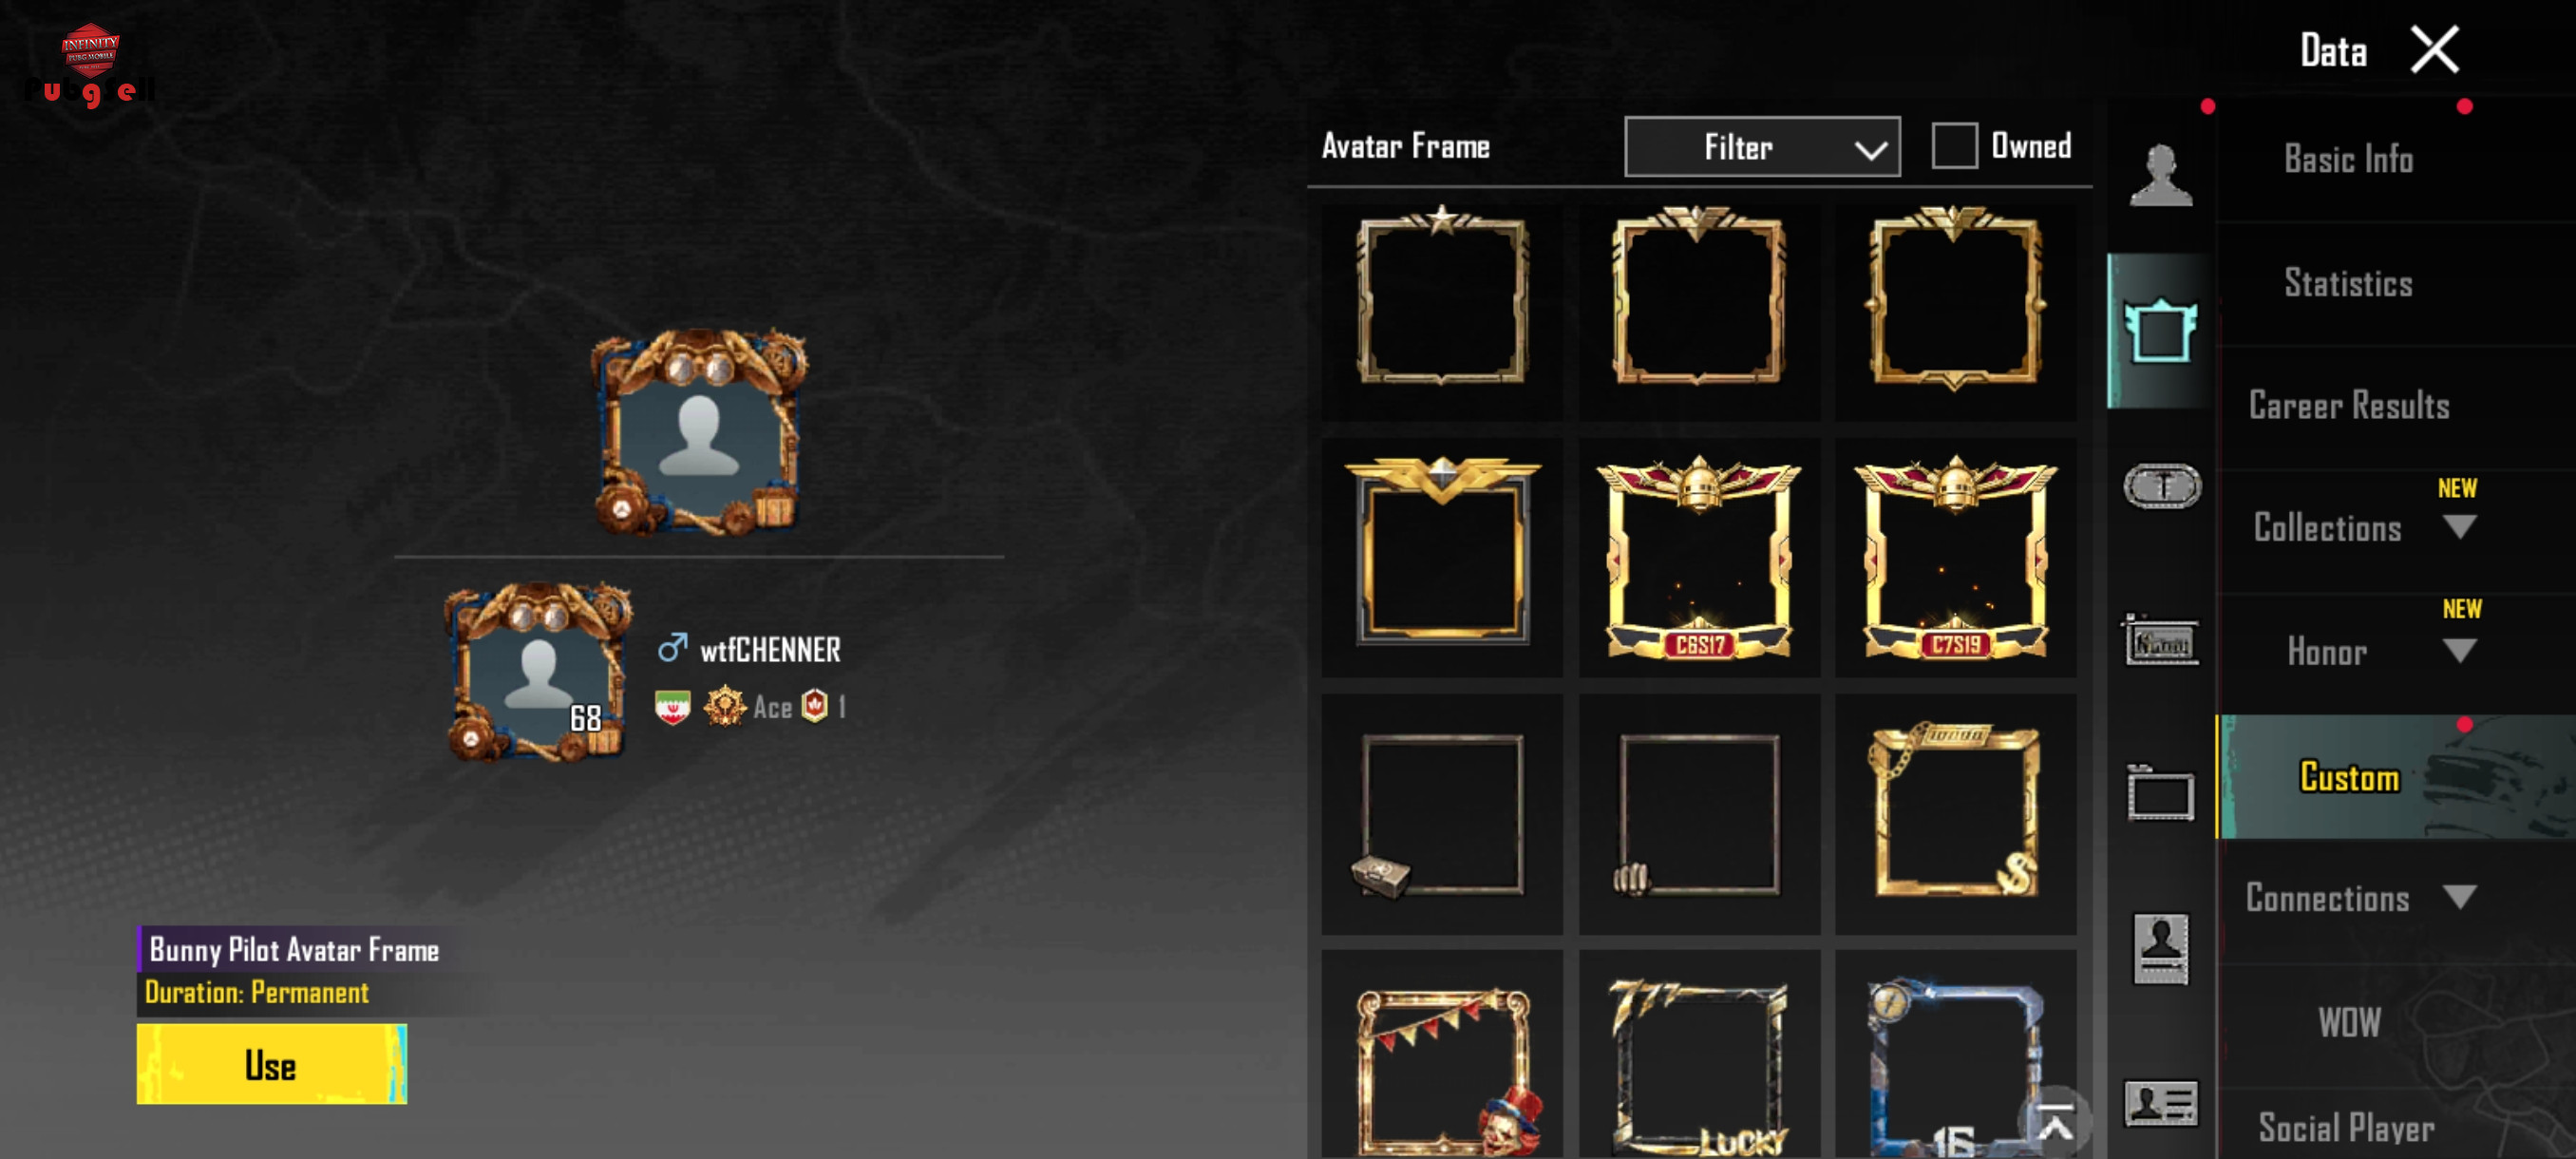Open the ID card category icon
The image size is (2576, 1159).
pyautogui.click(x=2160, y=1103)
